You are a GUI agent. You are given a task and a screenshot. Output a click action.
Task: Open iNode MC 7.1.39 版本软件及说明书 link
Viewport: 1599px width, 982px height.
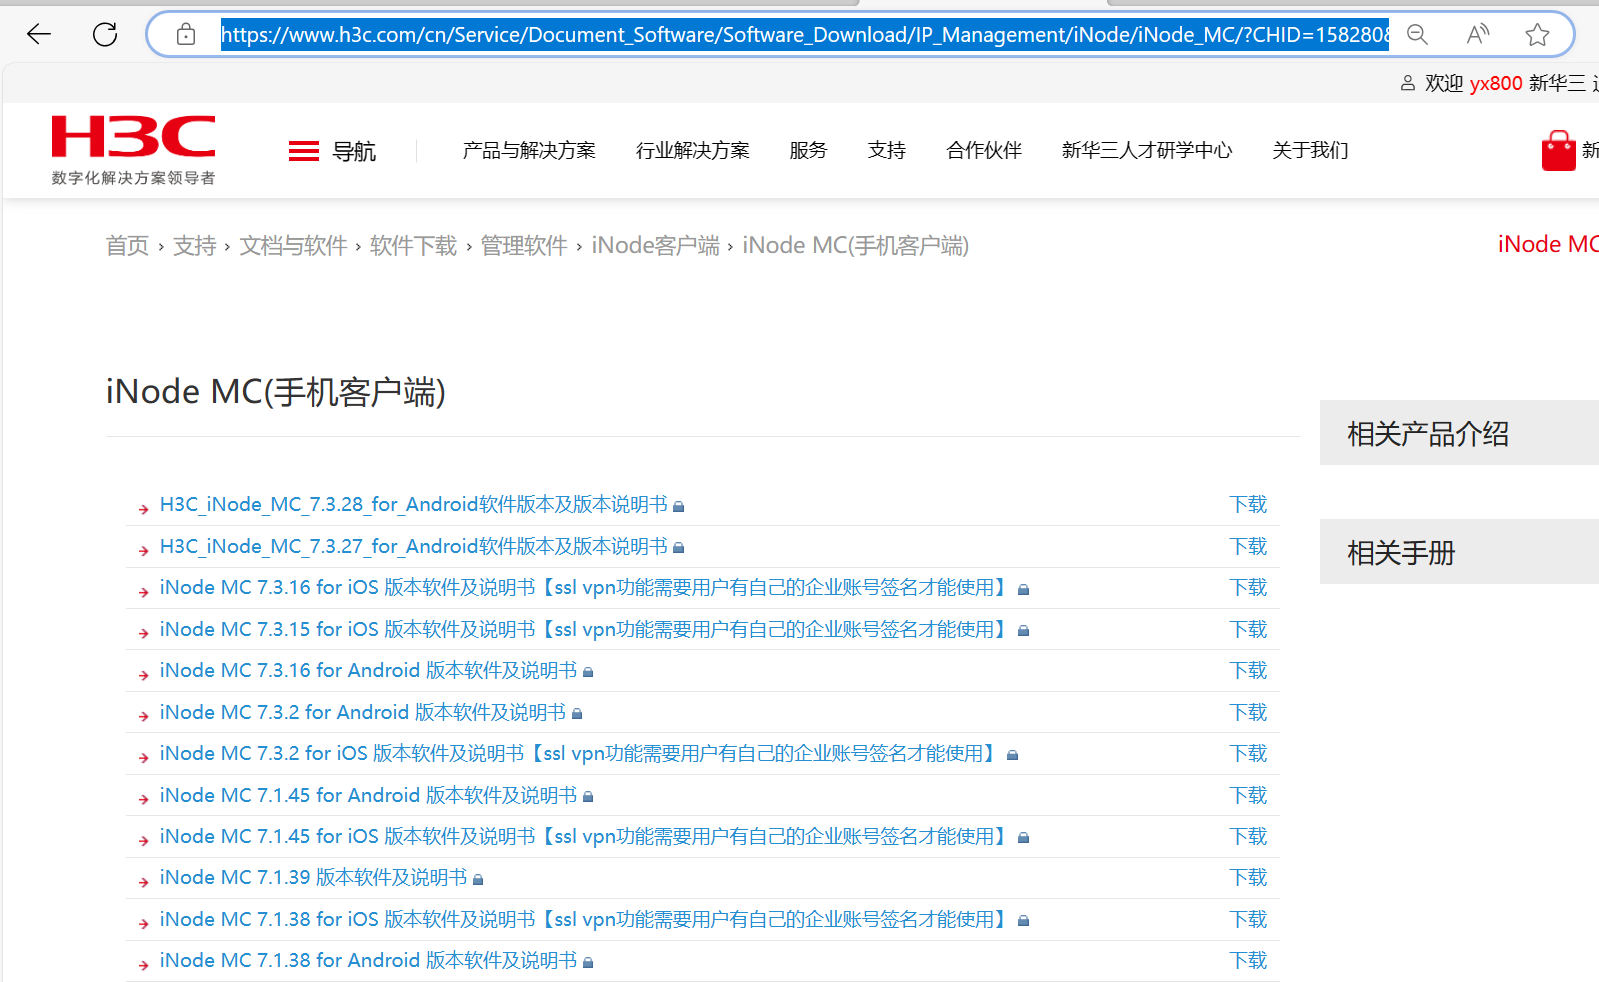click(314, 878)
